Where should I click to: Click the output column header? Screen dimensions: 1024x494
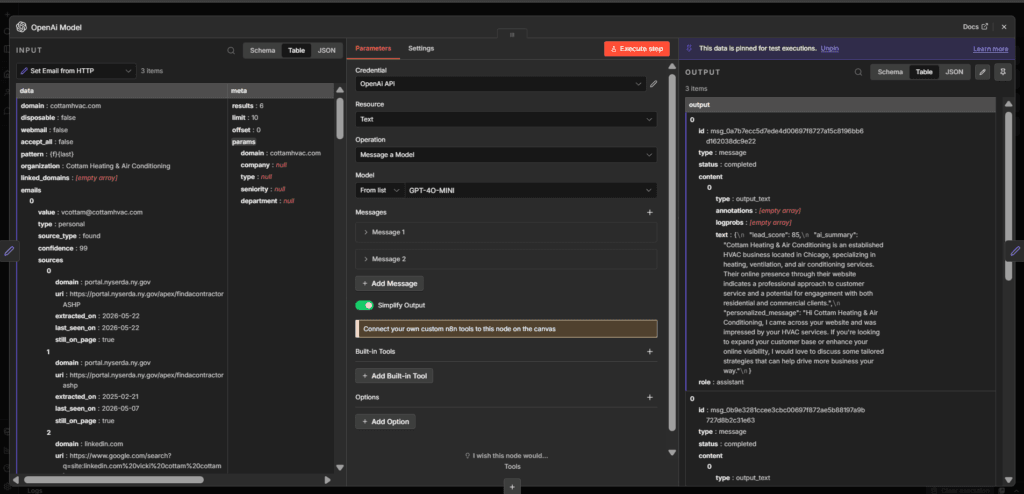[840, 105]
